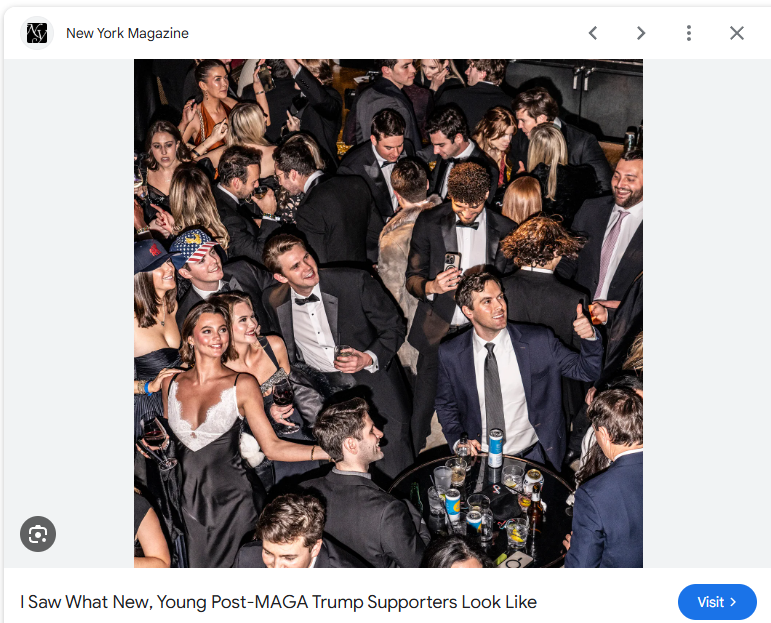Click the phone held up in the photo
The image size is (771, 623).
click(x=452, y=261)
